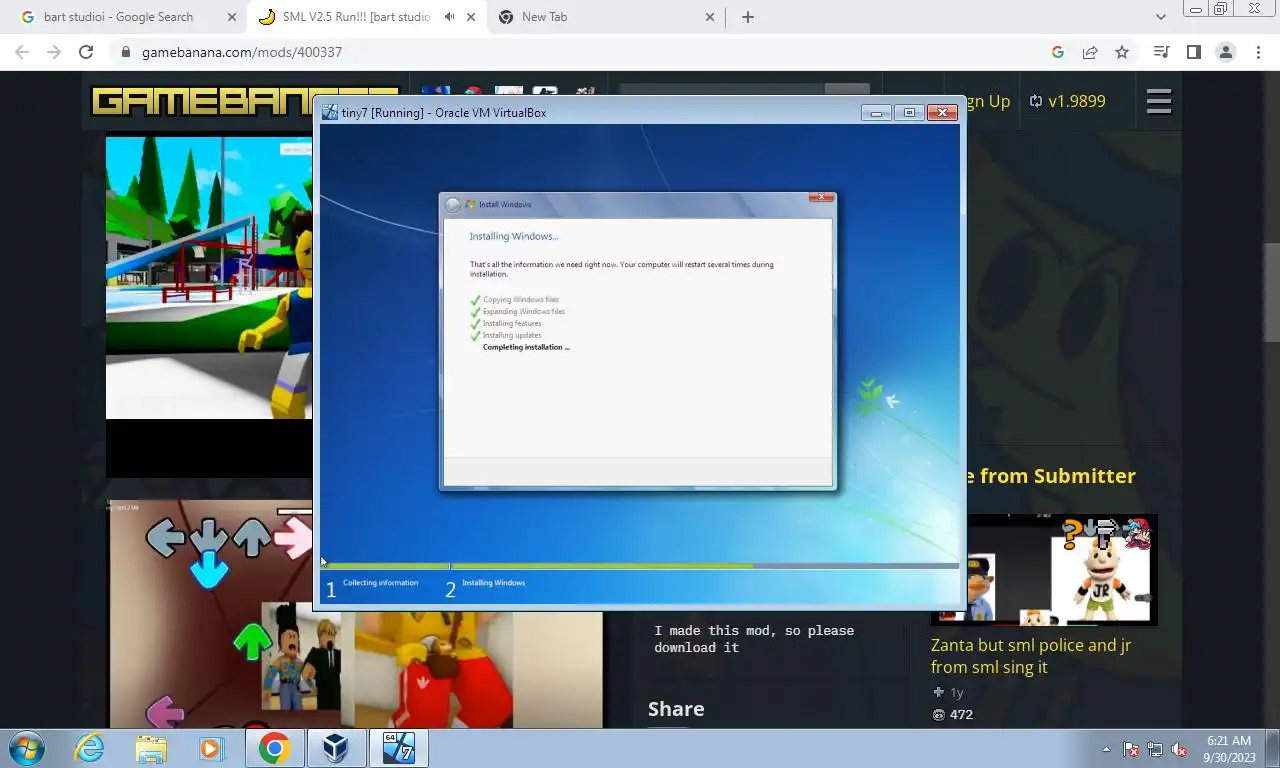
Task: Click the 'Expanding Windows files' step
Action: [524, 312]
